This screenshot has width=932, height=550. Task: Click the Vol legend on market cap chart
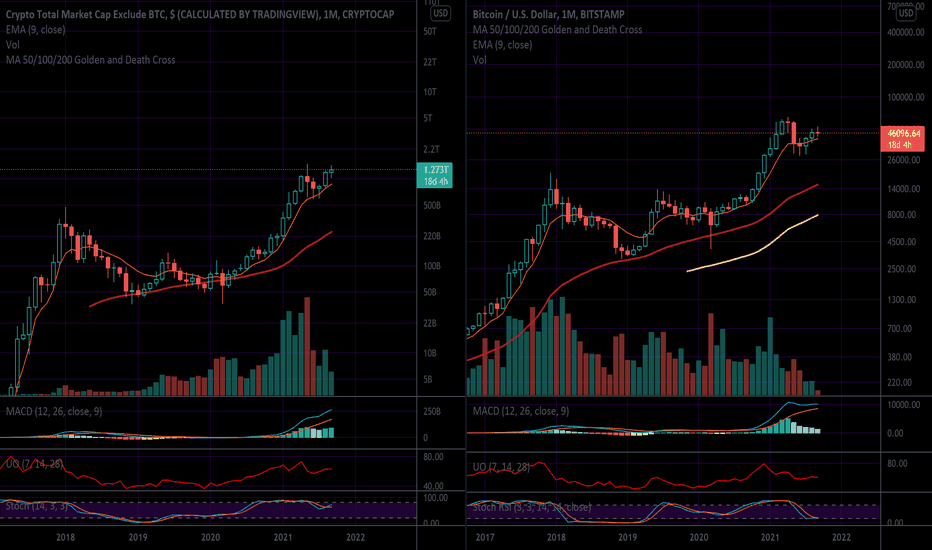coord(12,45)
